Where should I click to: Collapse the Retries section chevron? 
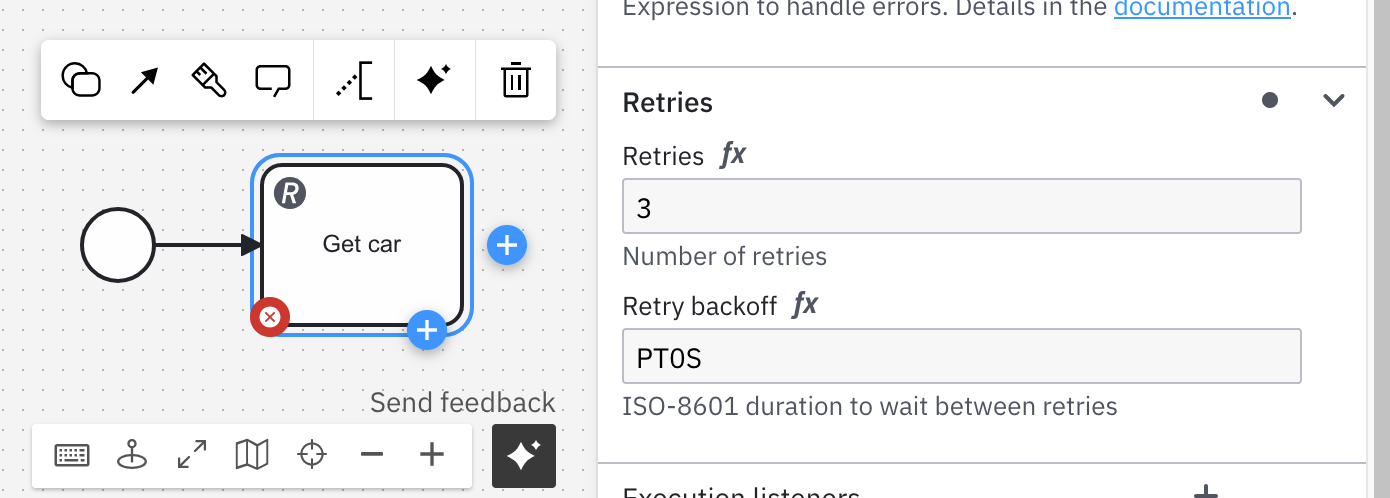point(1334,100)
